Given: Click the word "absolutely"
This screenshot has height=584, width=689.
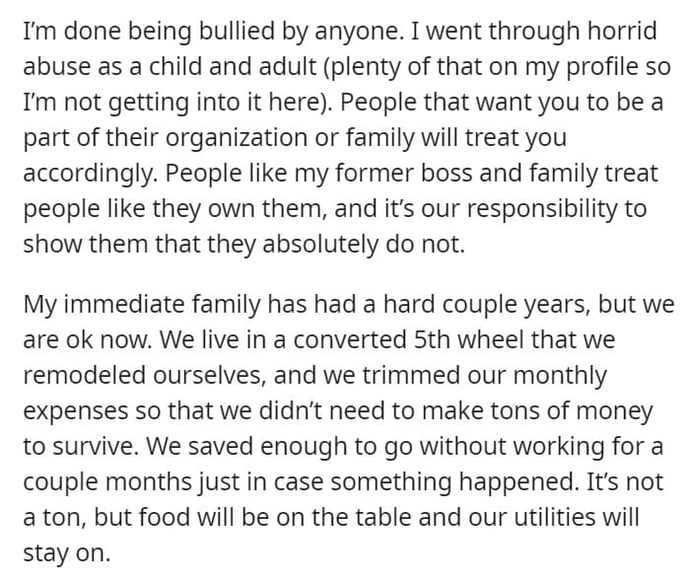Looking at the screenshot, I should [x=320, y=244].
